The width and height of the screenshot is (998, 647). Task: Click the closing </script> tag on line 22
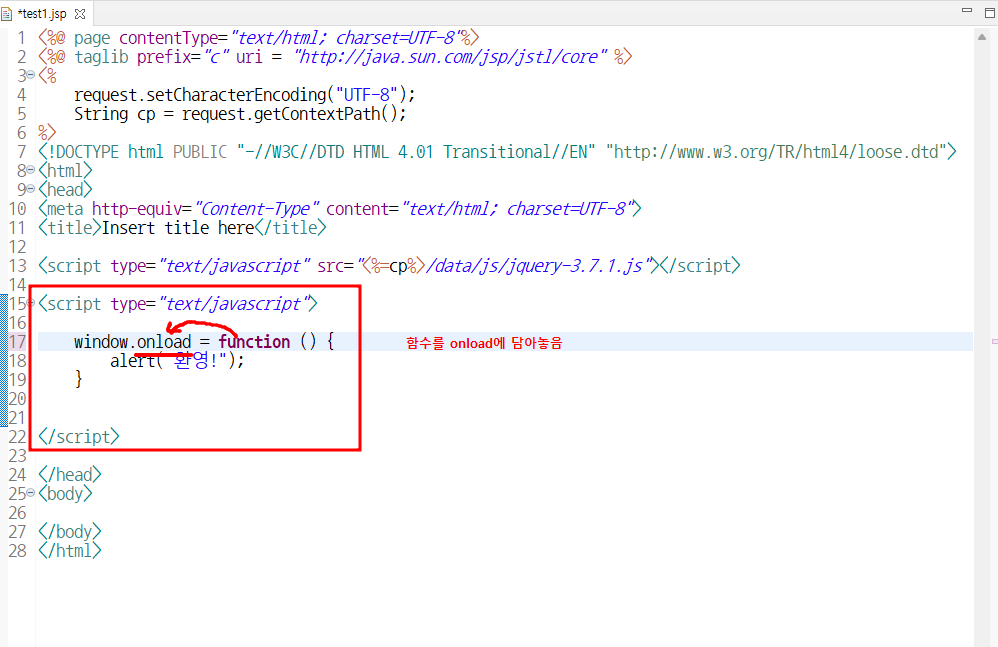click(x=78, y=436)
